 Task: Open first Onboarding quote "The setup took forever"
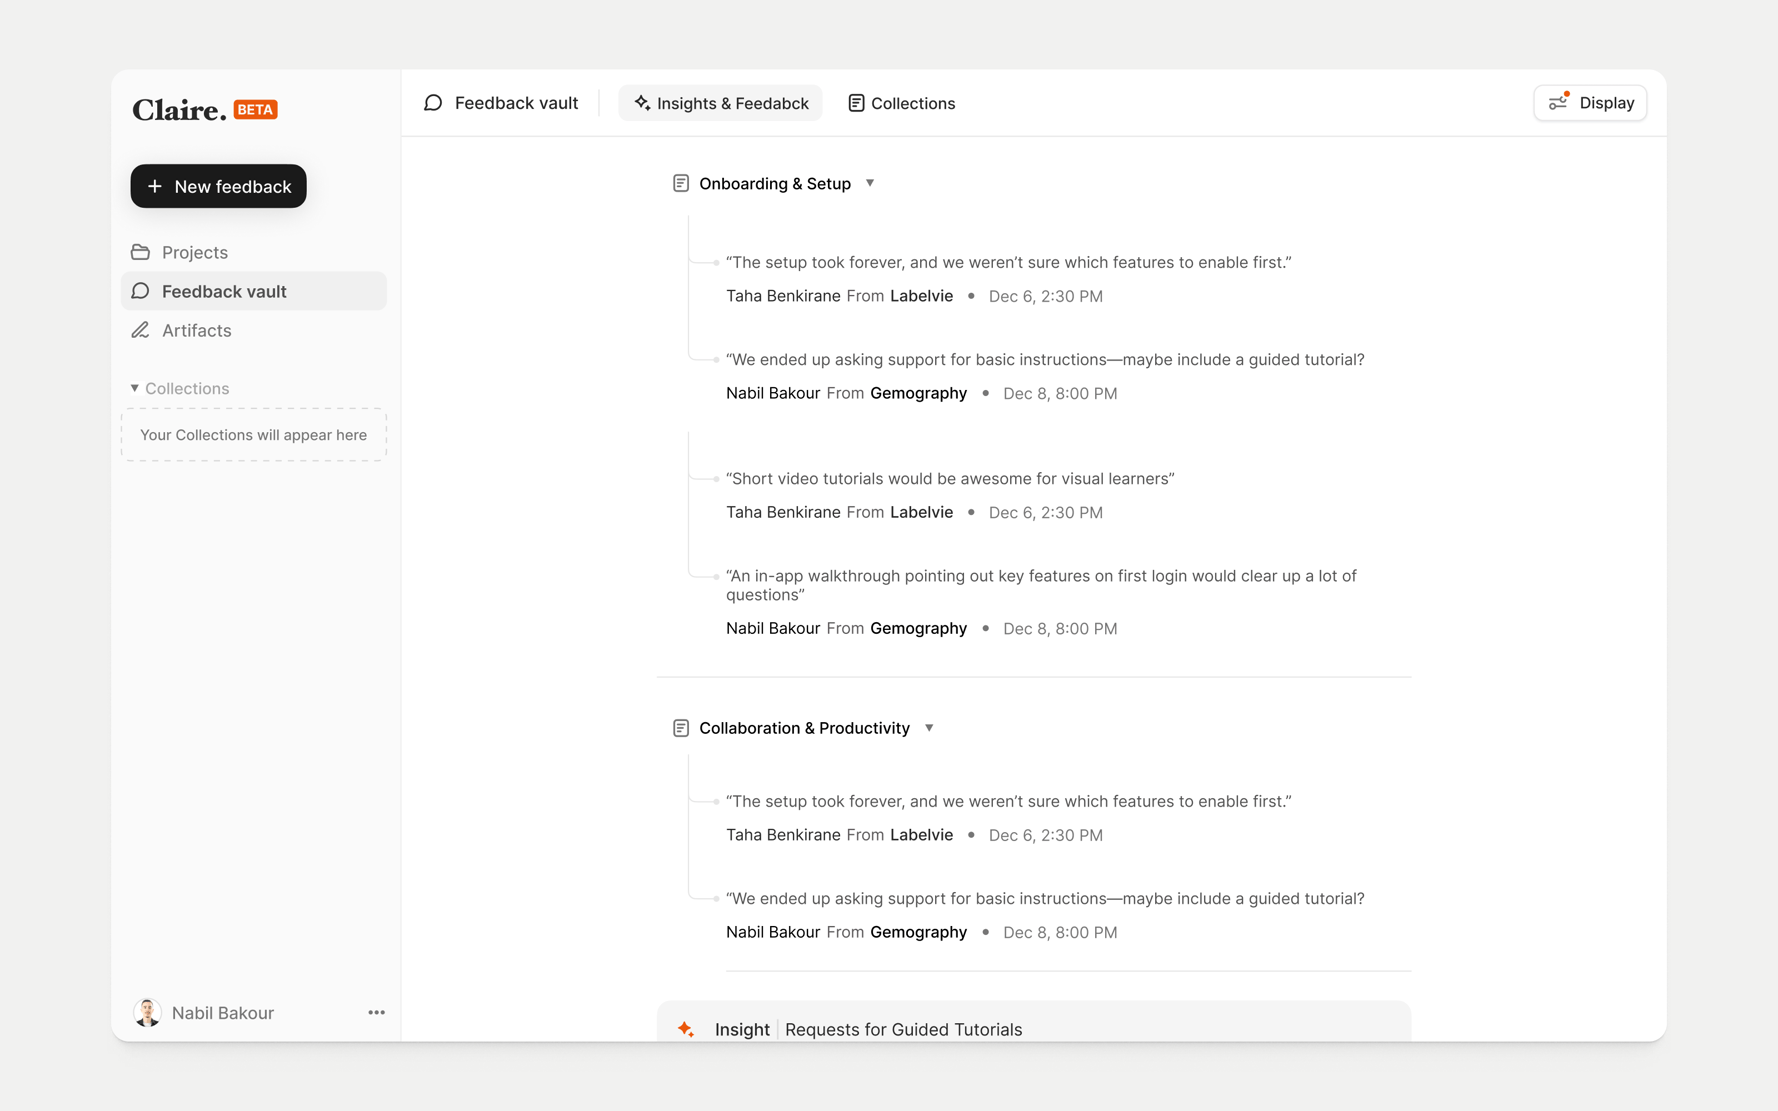click(x=1008, y=262)
